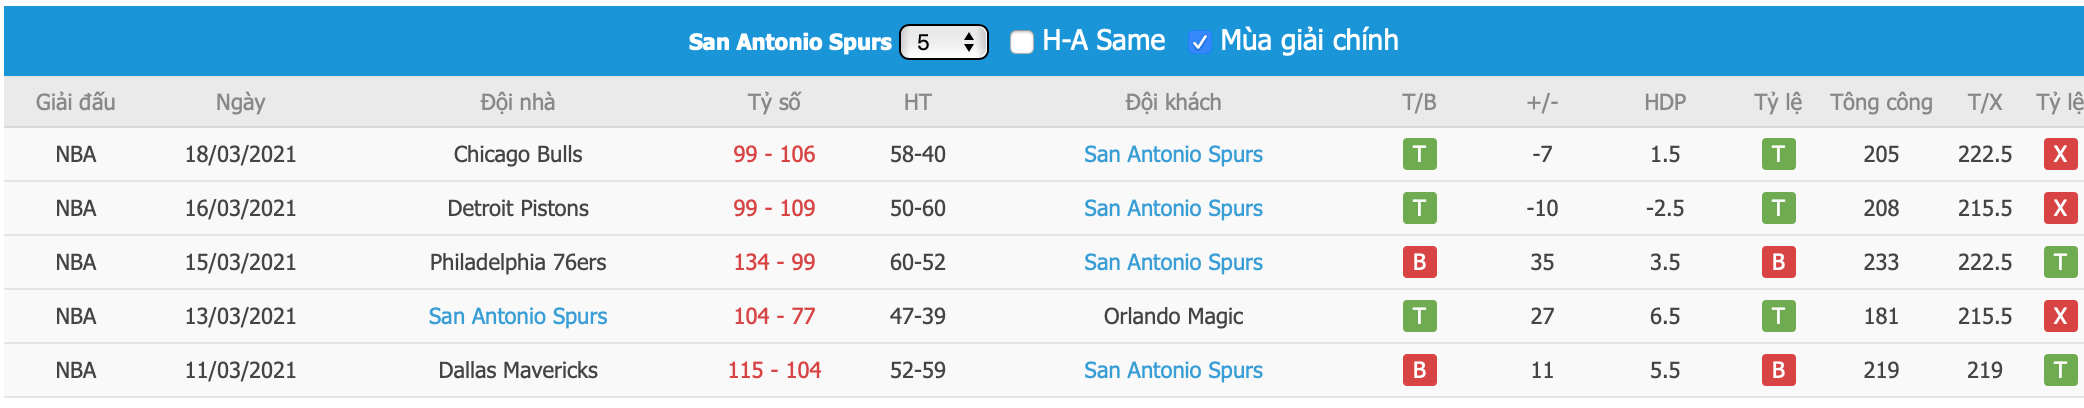2084x408 pixels.
Task: Click the red X badge in the Orlando Magic row
Action: [x=2060, y=316]
